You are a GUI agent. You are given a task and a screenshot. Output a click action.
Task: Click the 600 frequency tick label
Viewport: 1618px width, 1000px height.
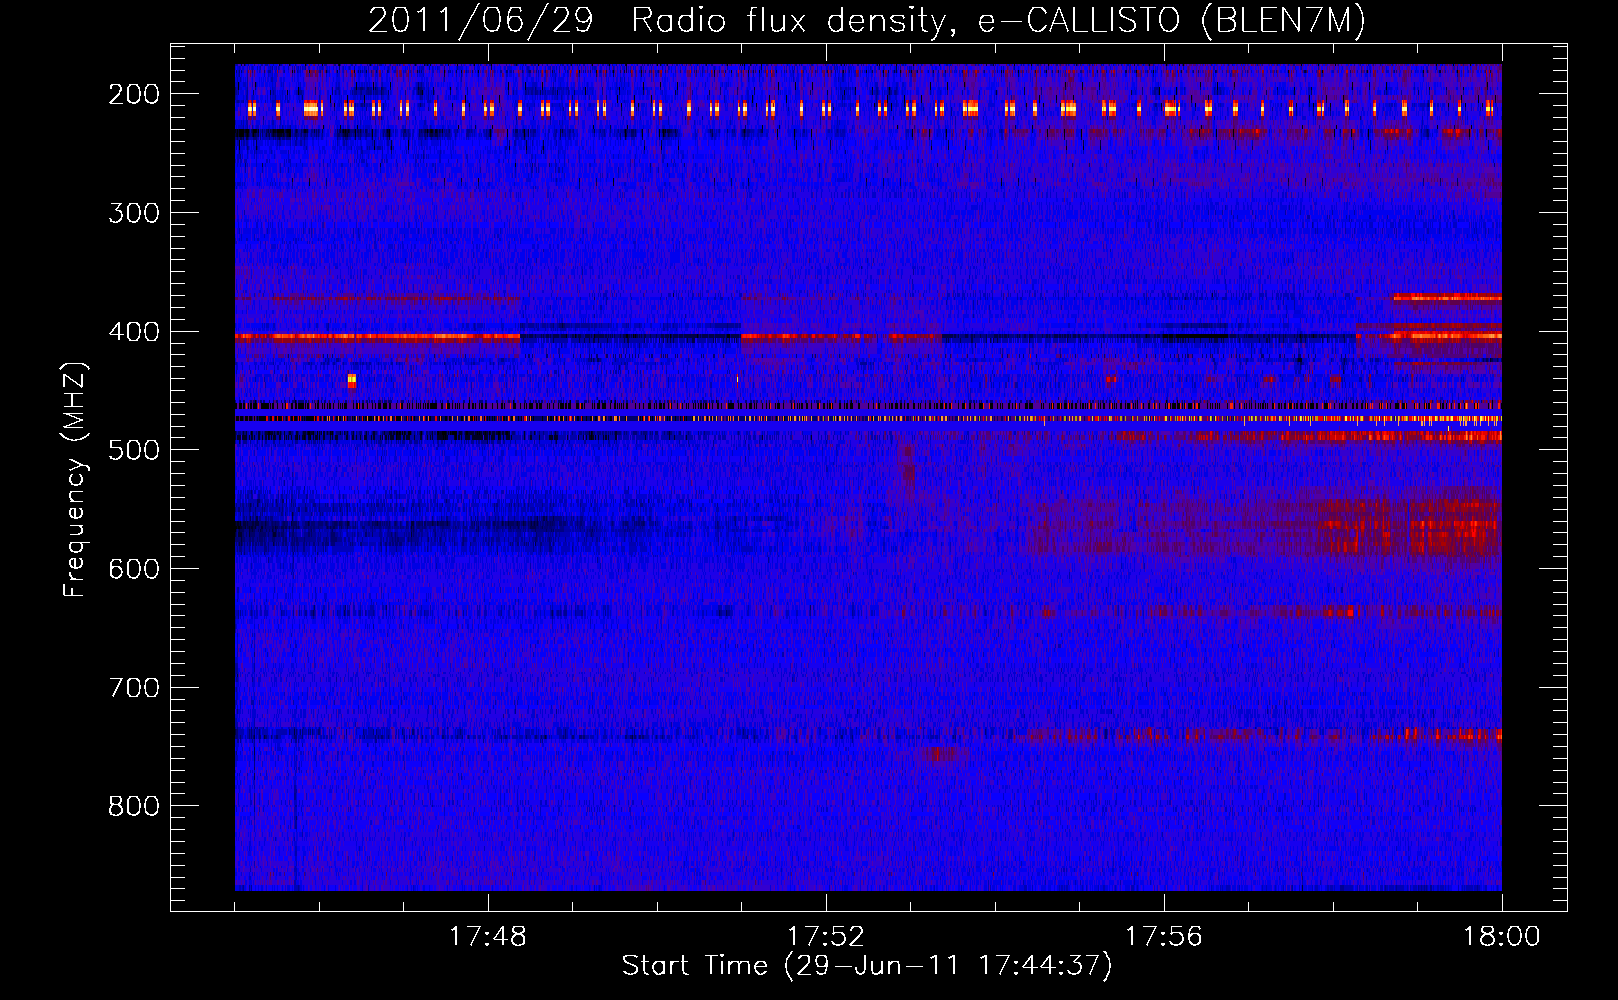click(134, 569)
